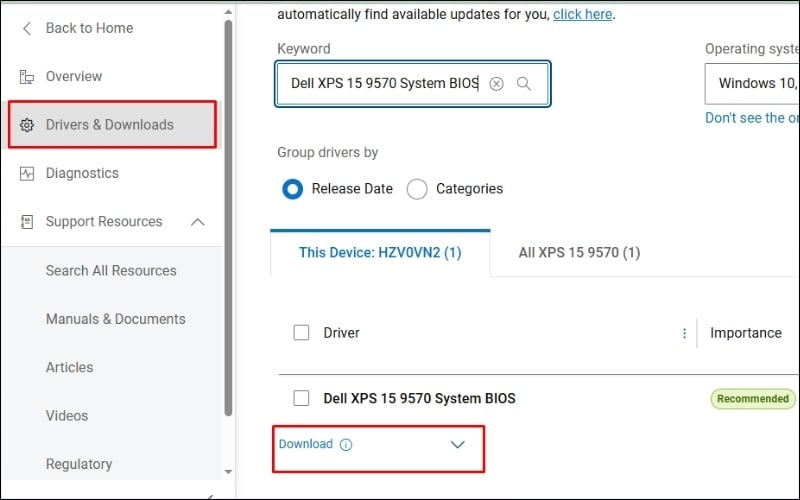Open Videos in Support Resources
Screen dimensions: 800x500
(x=67, y=416)
